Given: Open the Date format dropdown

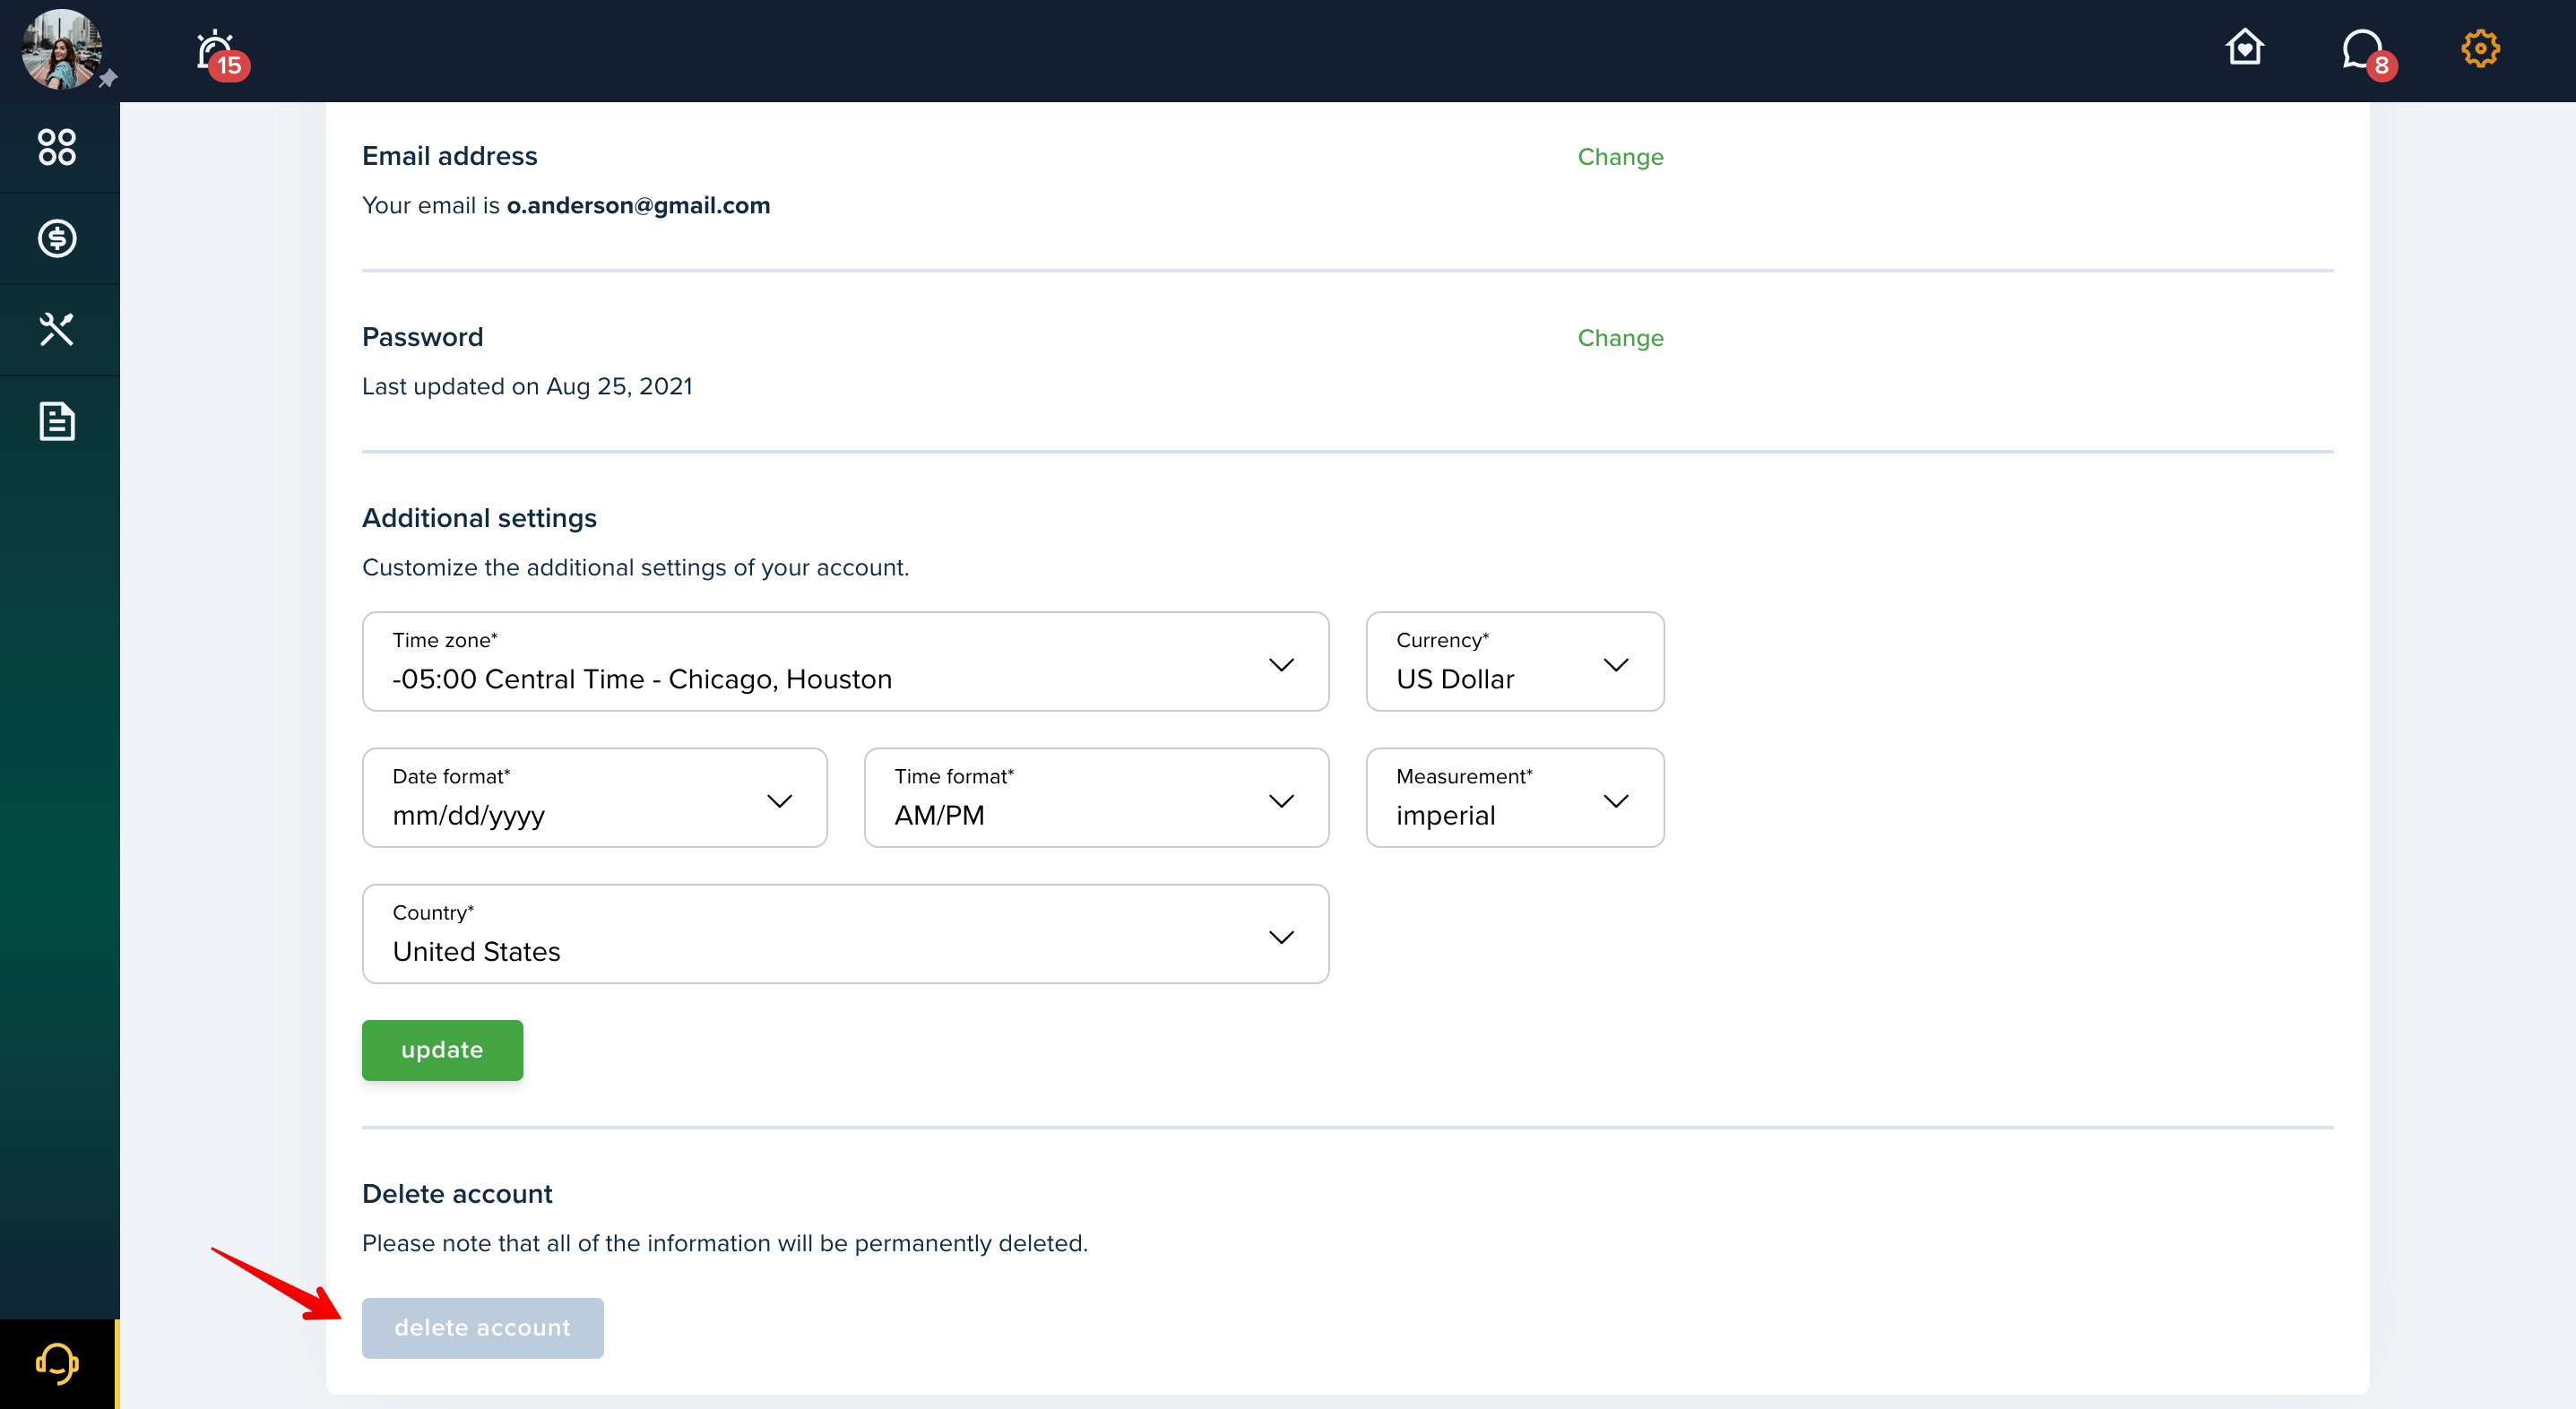Looking at the screenshot, I should pos(594,797).
